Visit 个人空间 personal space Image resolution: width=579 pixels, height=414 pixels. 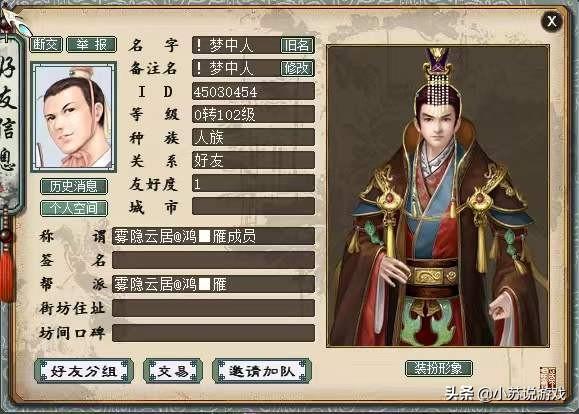[x=74, y=209]
